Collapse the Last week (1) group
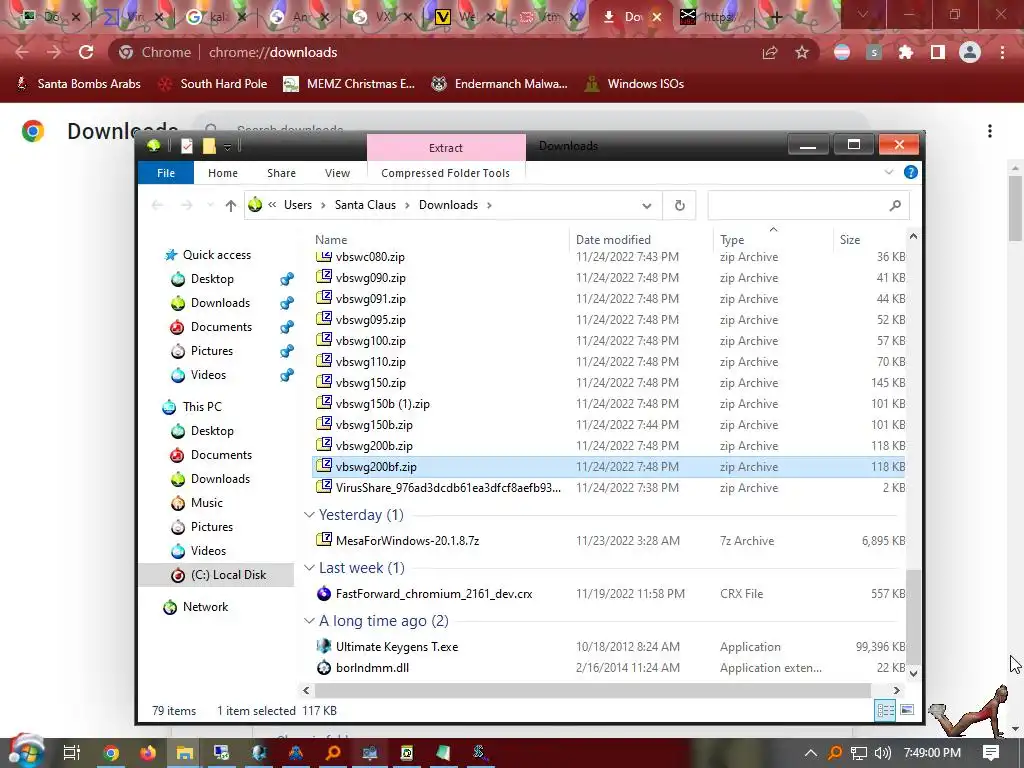The height and width of the screenshot is (768, 1024). pos(310,568)
